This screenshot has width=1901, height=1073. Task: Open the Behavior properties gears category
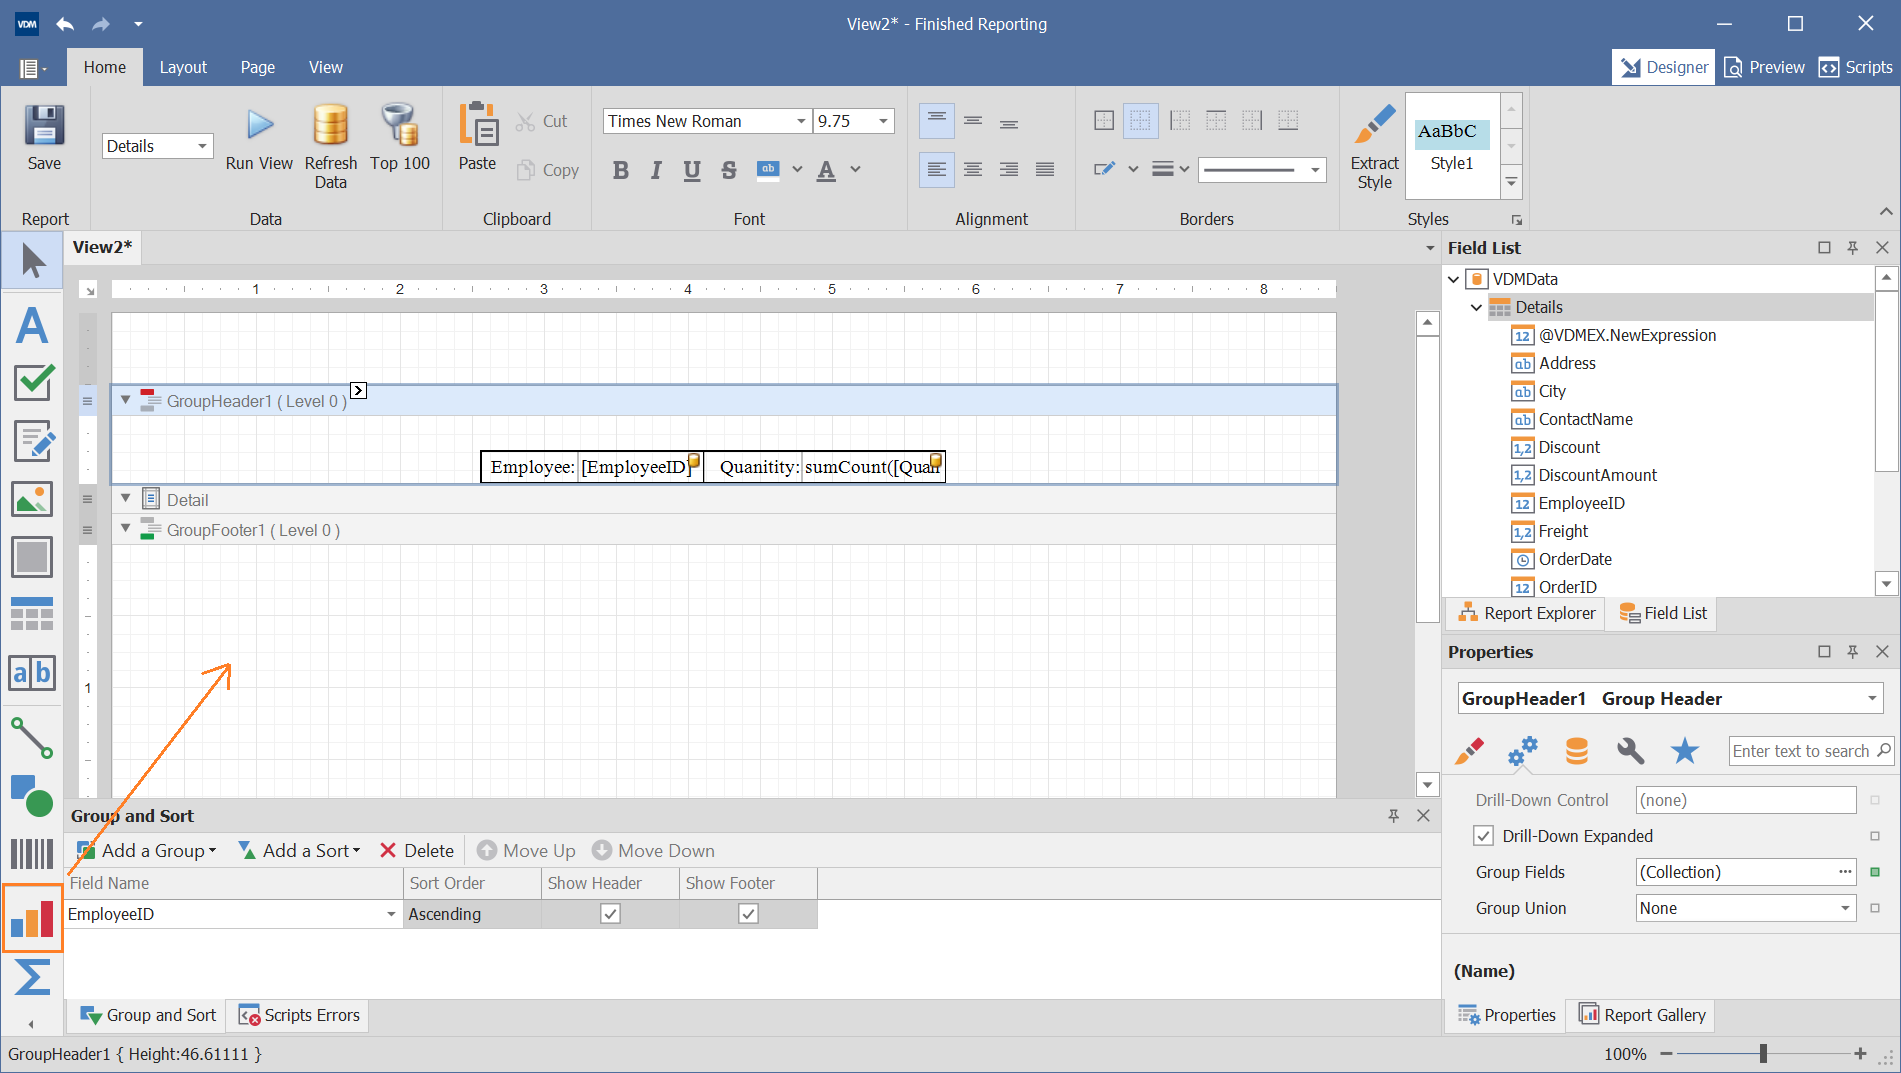1523,750
